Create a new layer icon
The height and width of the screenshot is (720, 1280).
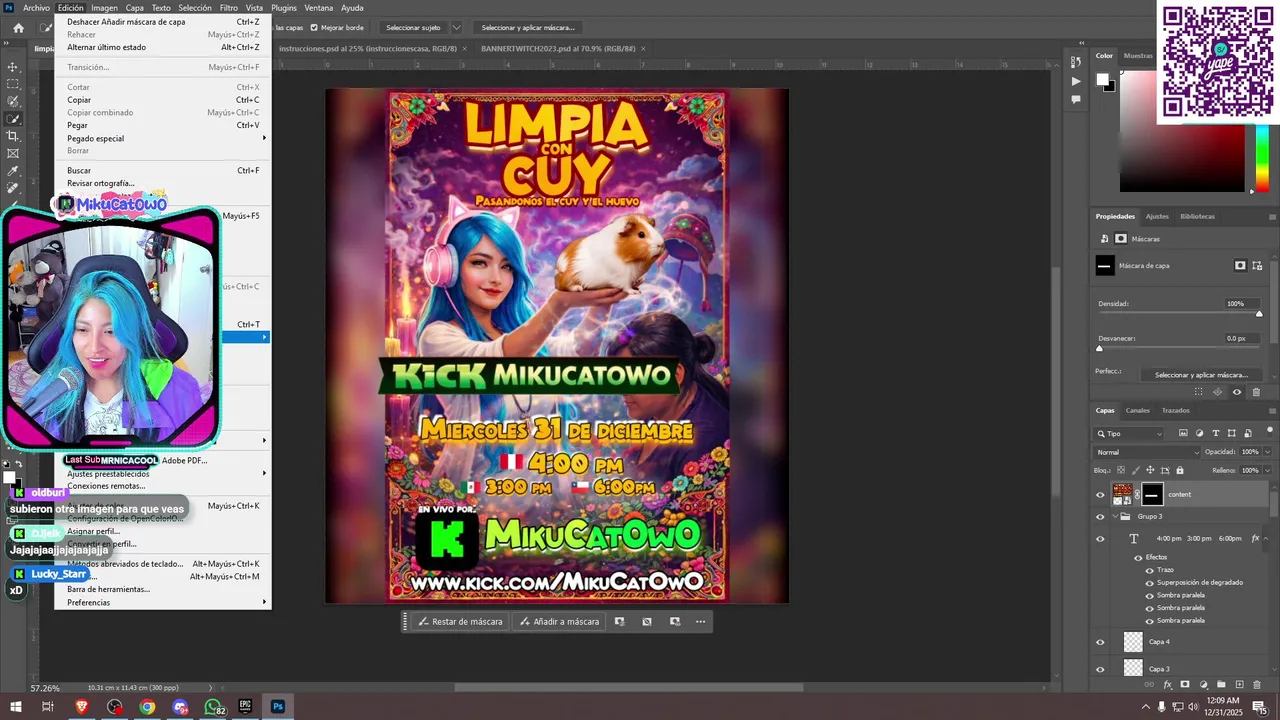(1239, 685)
